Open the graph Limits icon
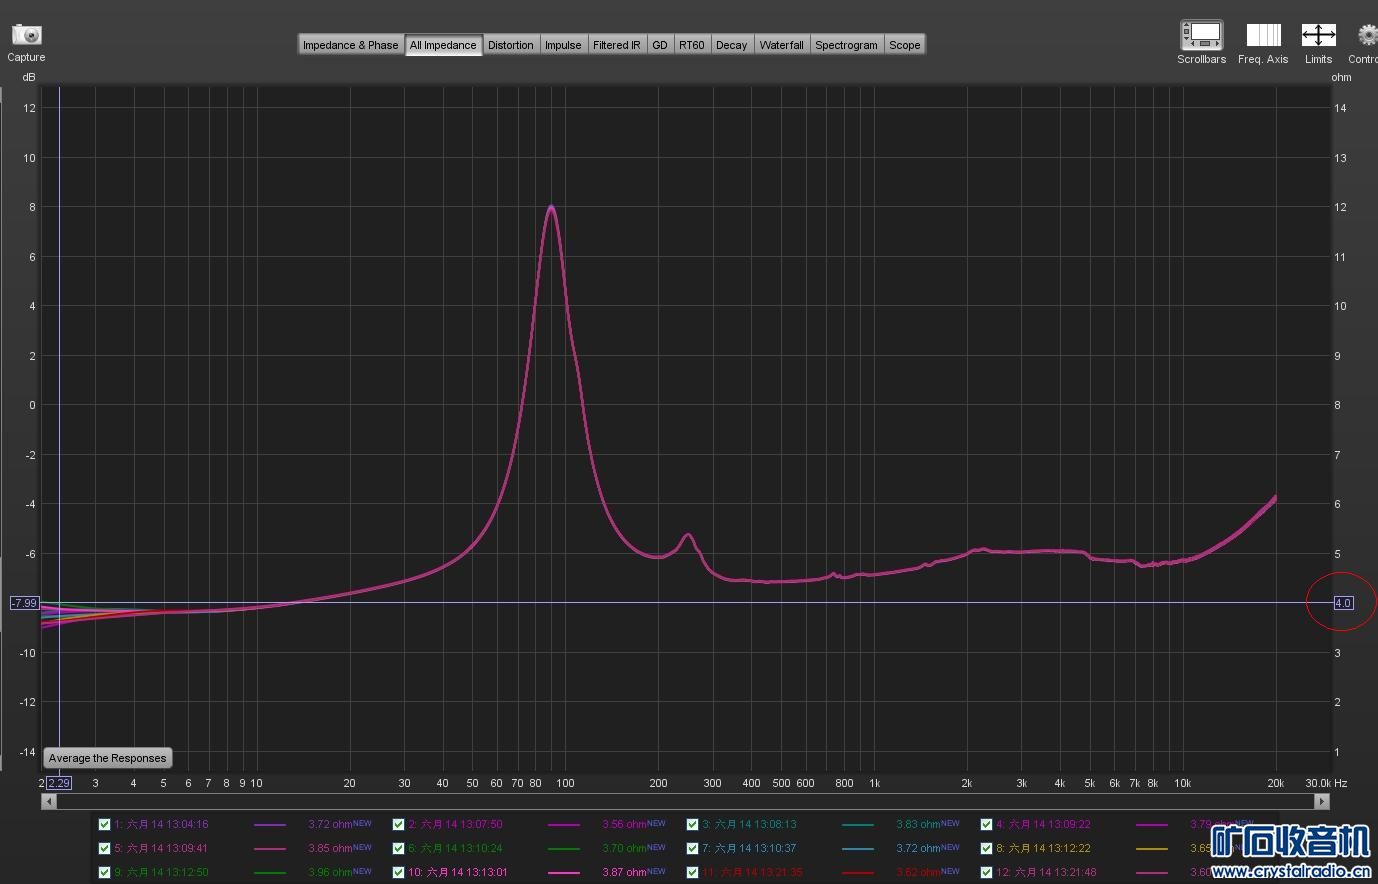1378x884 pixels. tap(1318, 35)
